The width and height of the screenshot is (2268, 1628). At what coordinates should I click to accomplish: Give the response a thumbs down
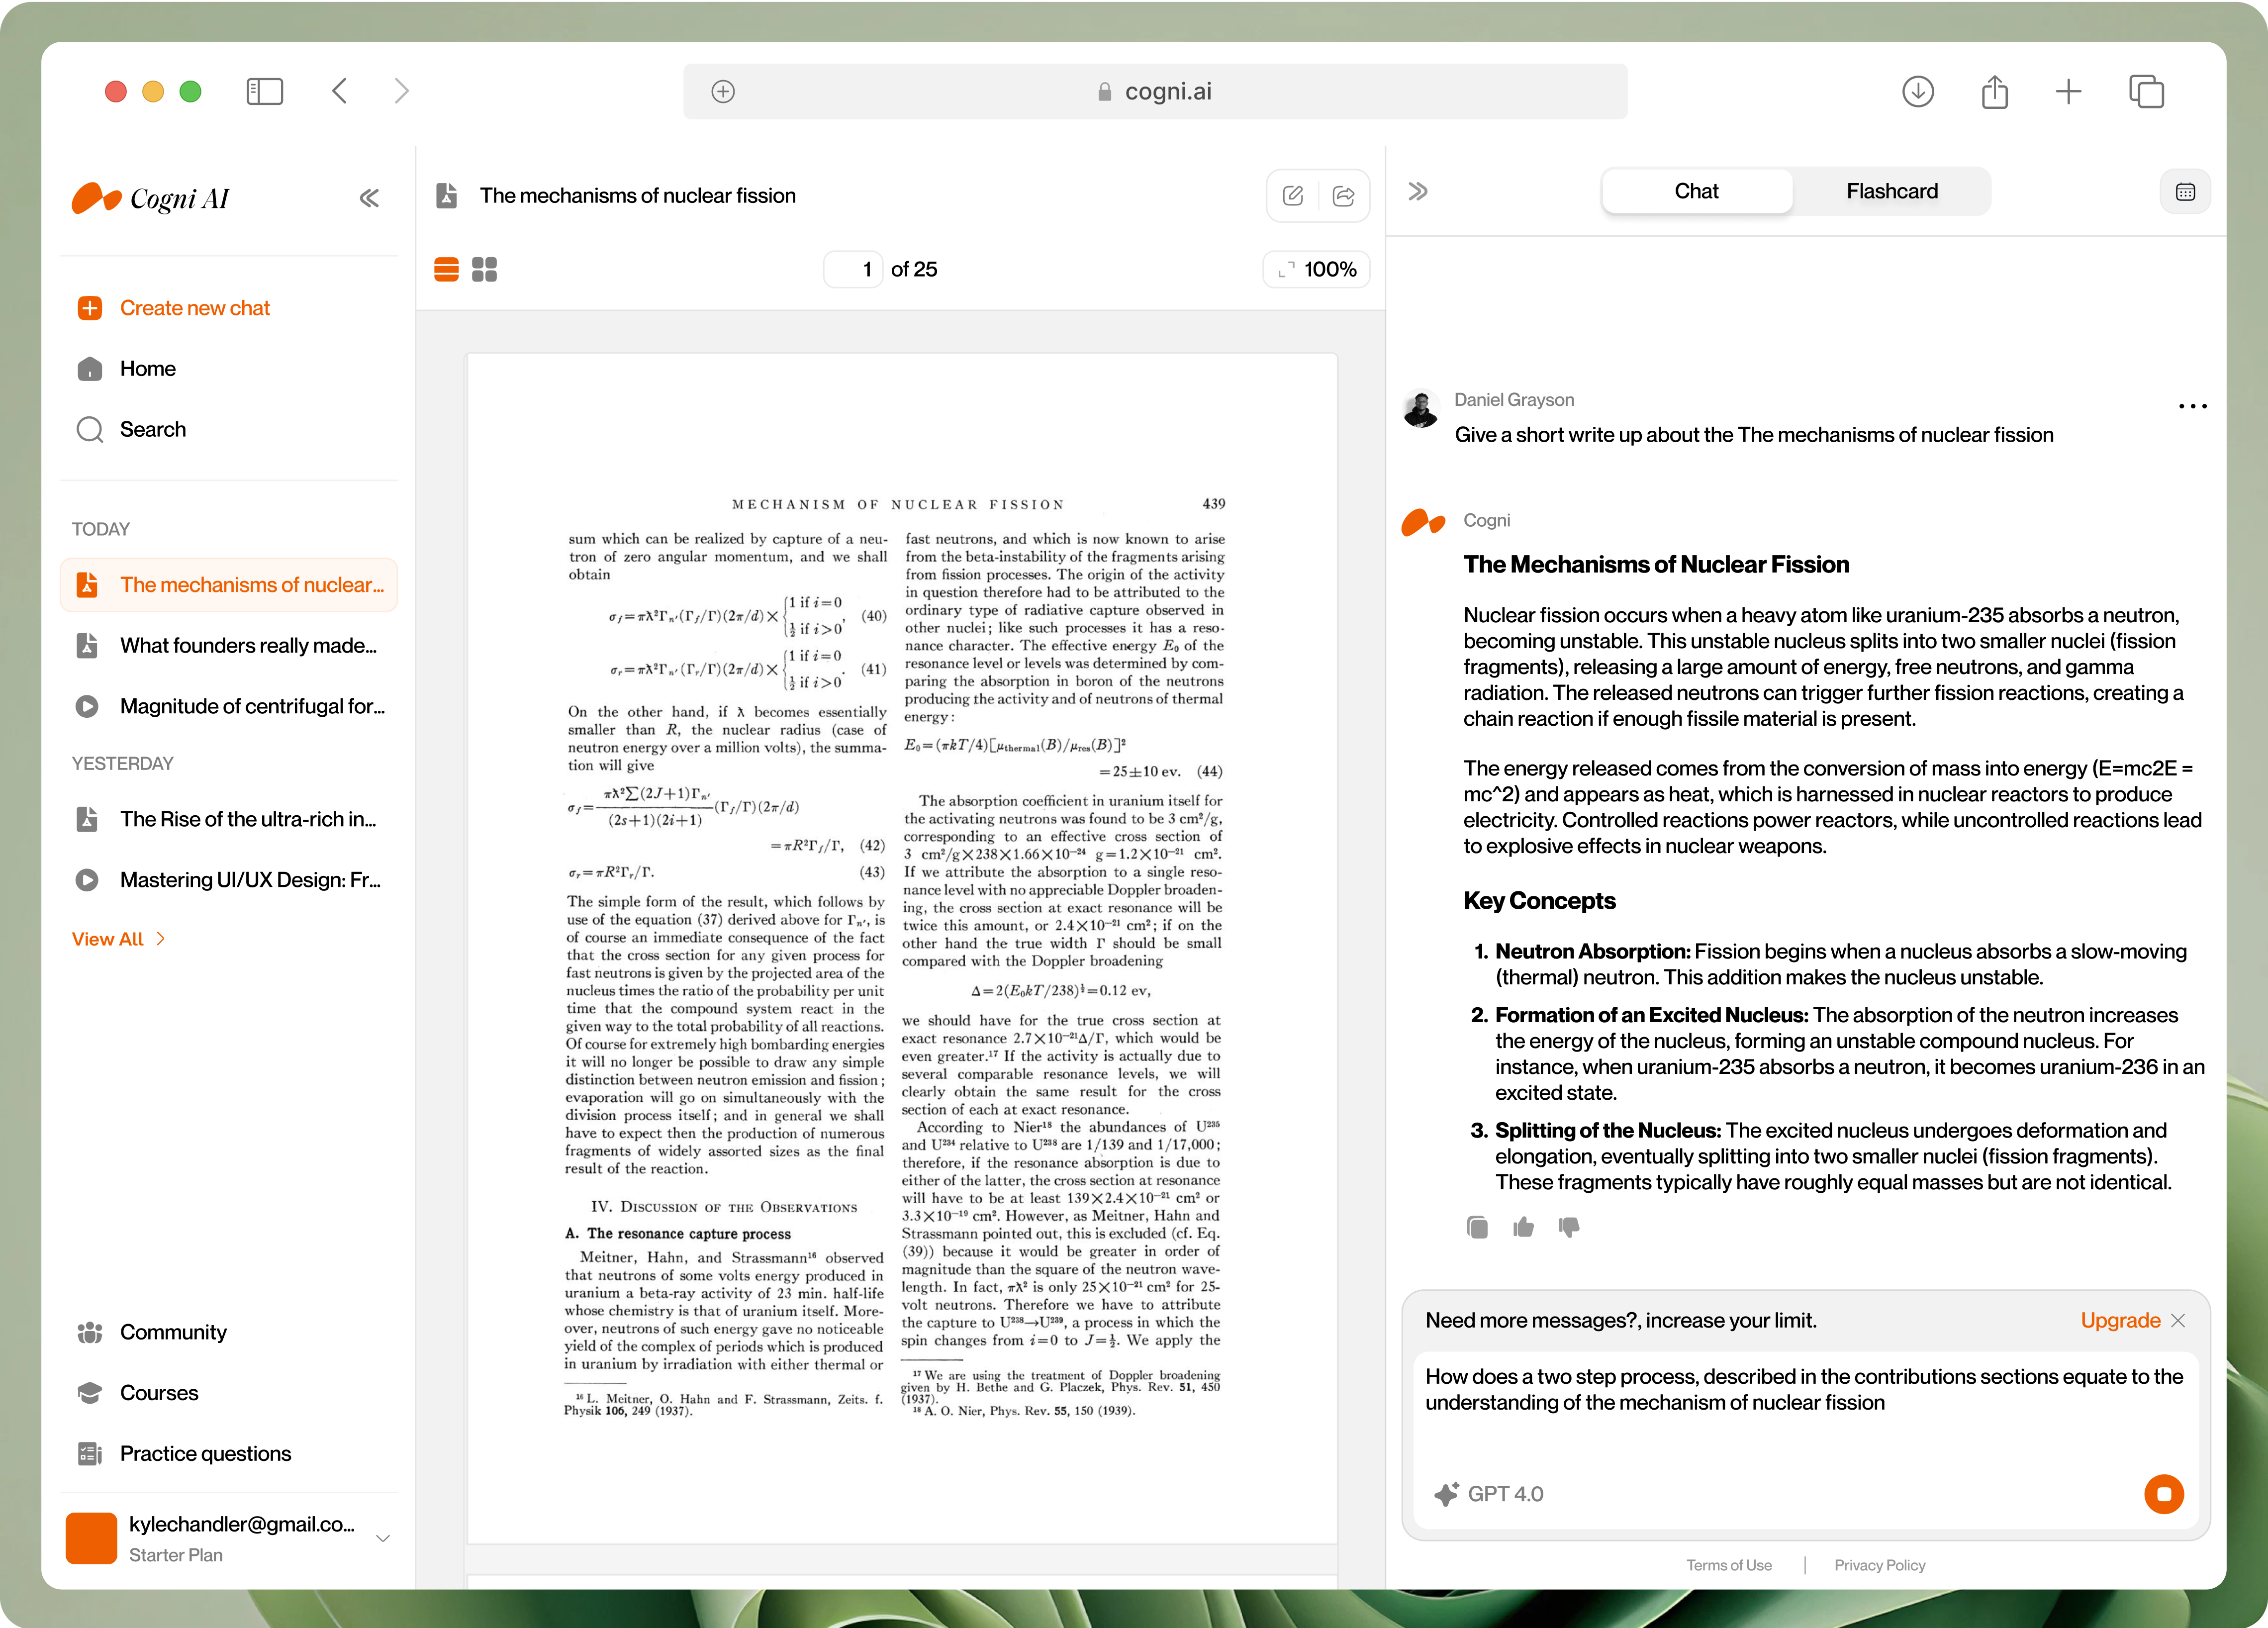(x=1569, y=1228)
